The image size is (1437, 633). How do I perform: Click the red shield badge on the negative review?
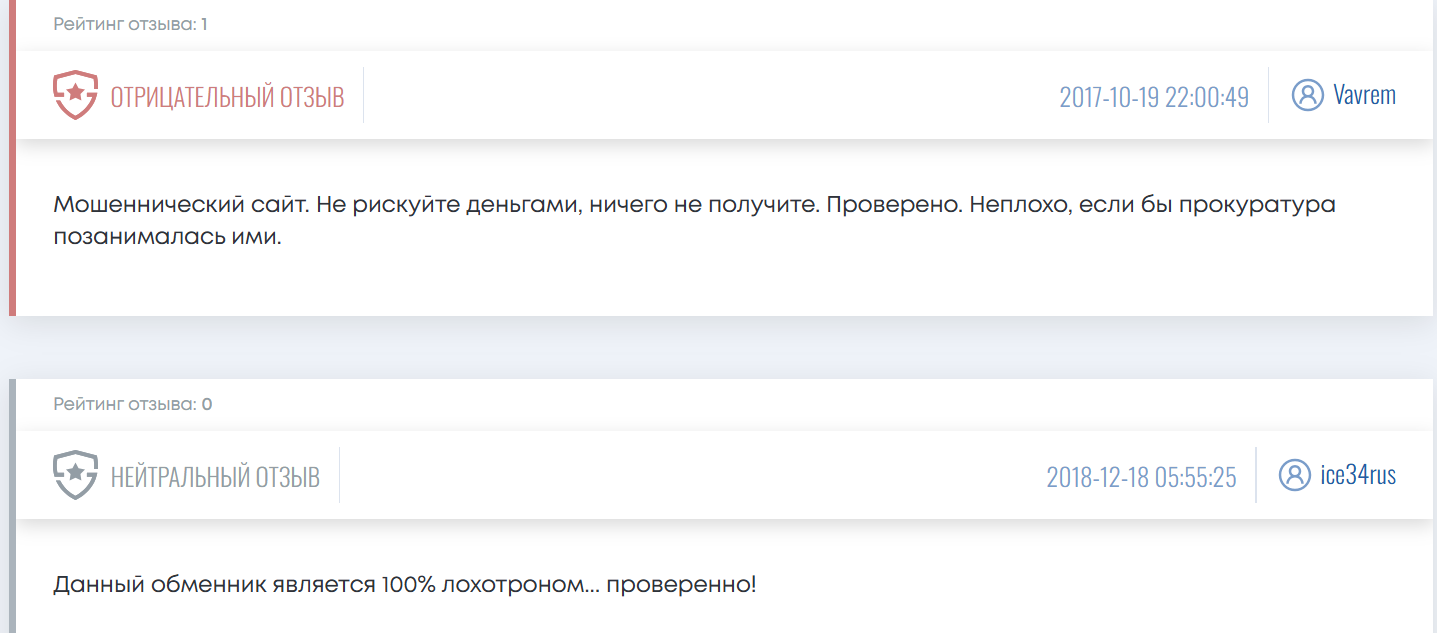(x=74, y=93)
